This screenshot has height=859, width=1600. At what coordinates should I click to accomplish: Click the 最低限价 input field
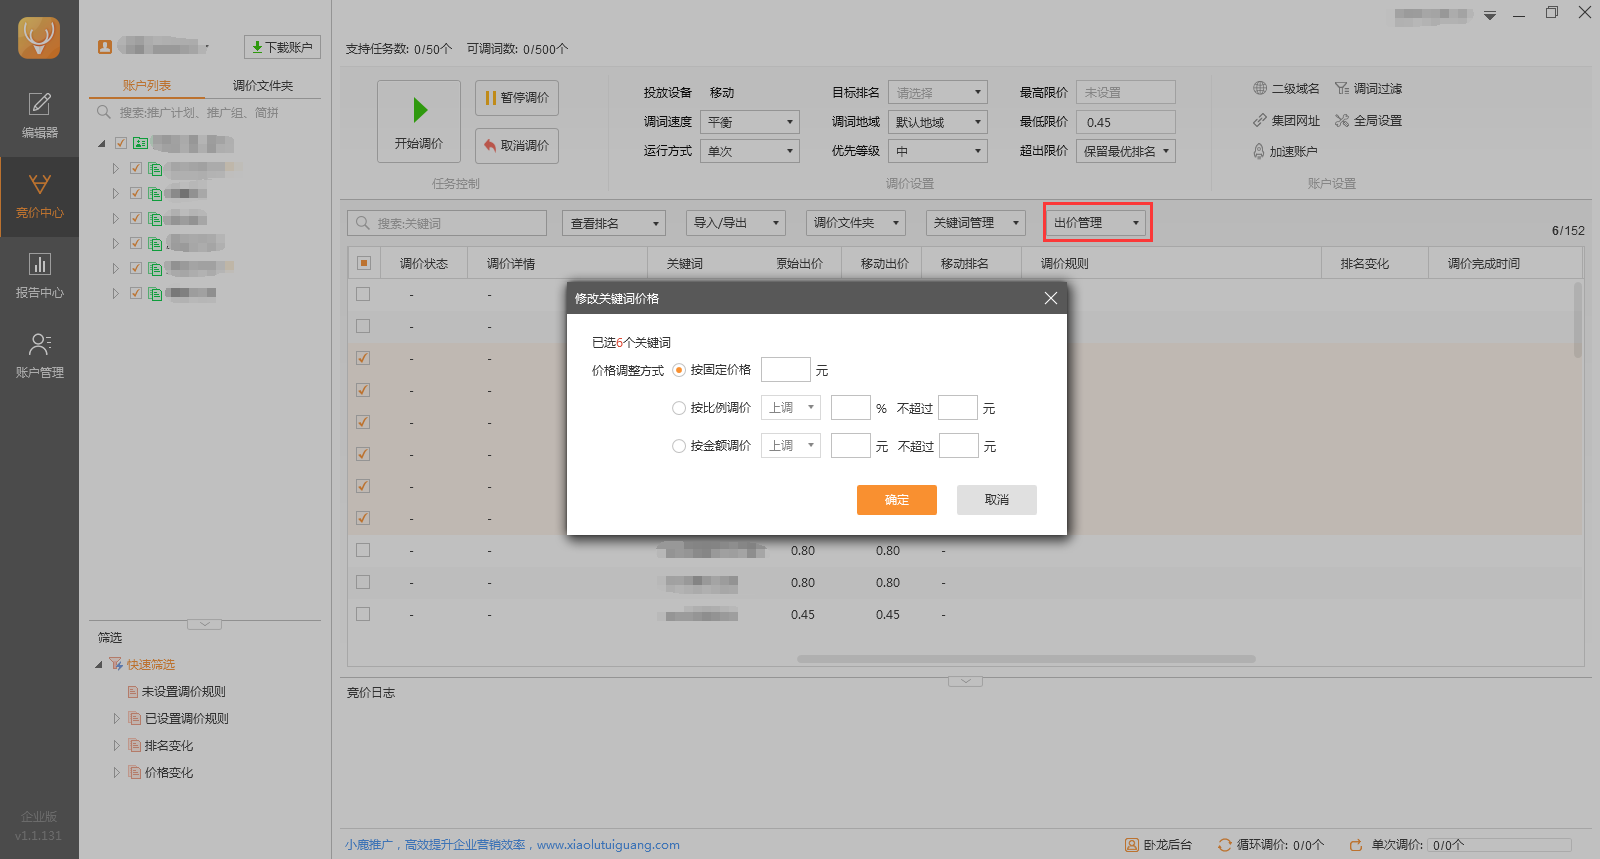tap(1126, 122)
